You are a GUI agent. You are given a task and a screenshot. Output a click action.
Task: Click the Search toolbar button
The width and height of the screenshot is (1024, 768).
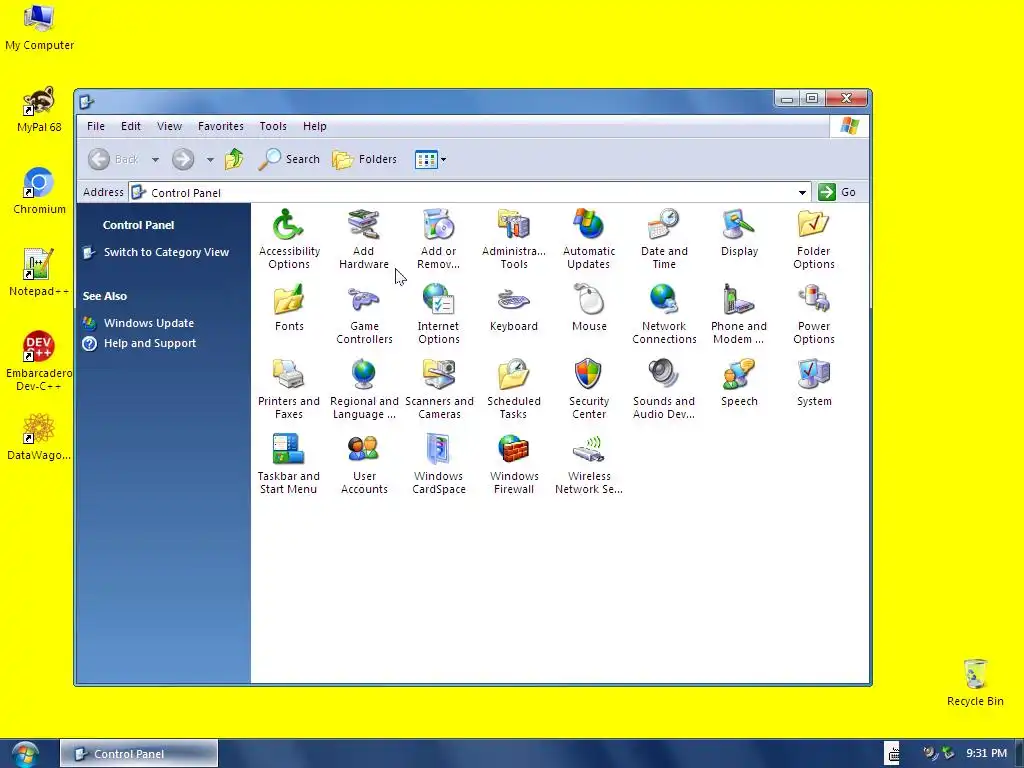point(289,159)
